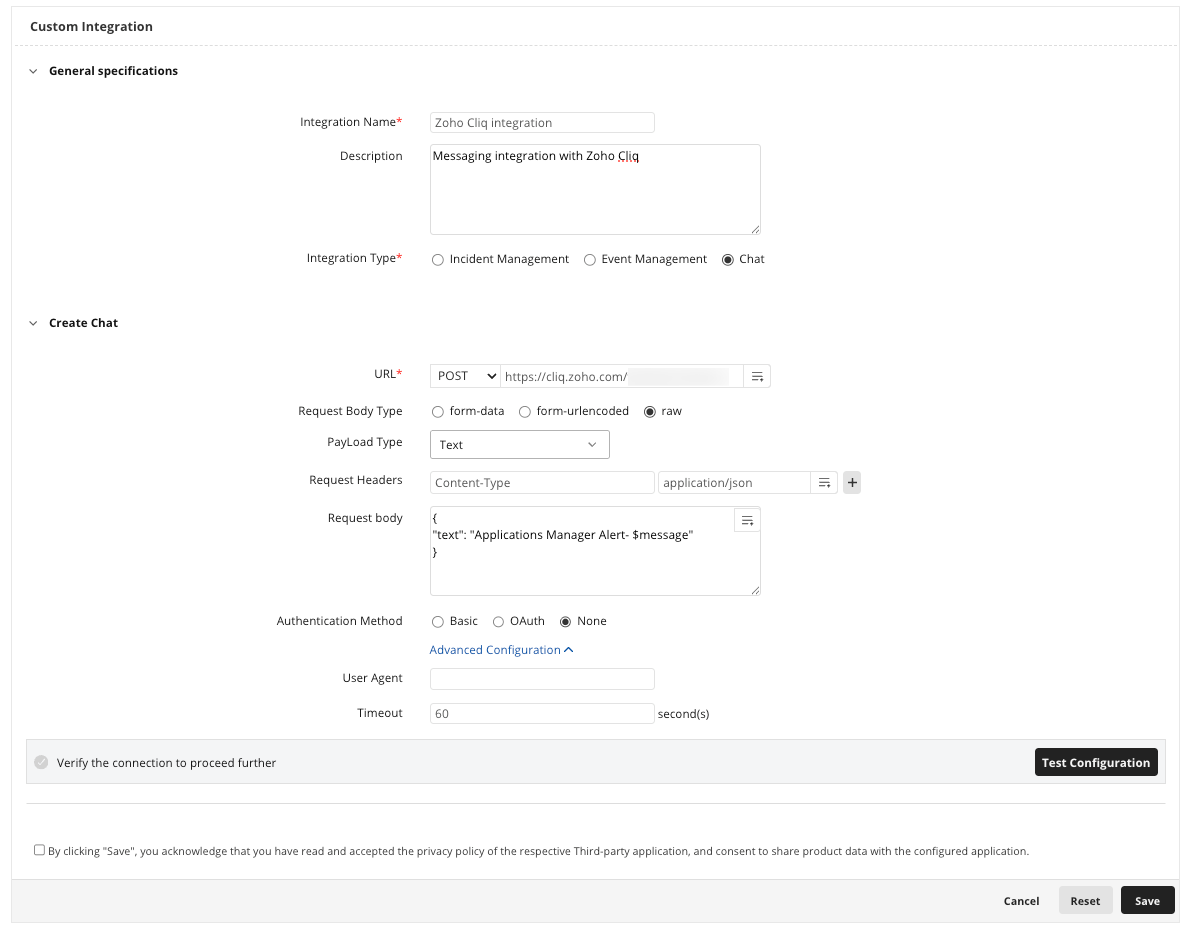
Task: Open the PayLoad Type Text dropdown
Action: (520, 445)
